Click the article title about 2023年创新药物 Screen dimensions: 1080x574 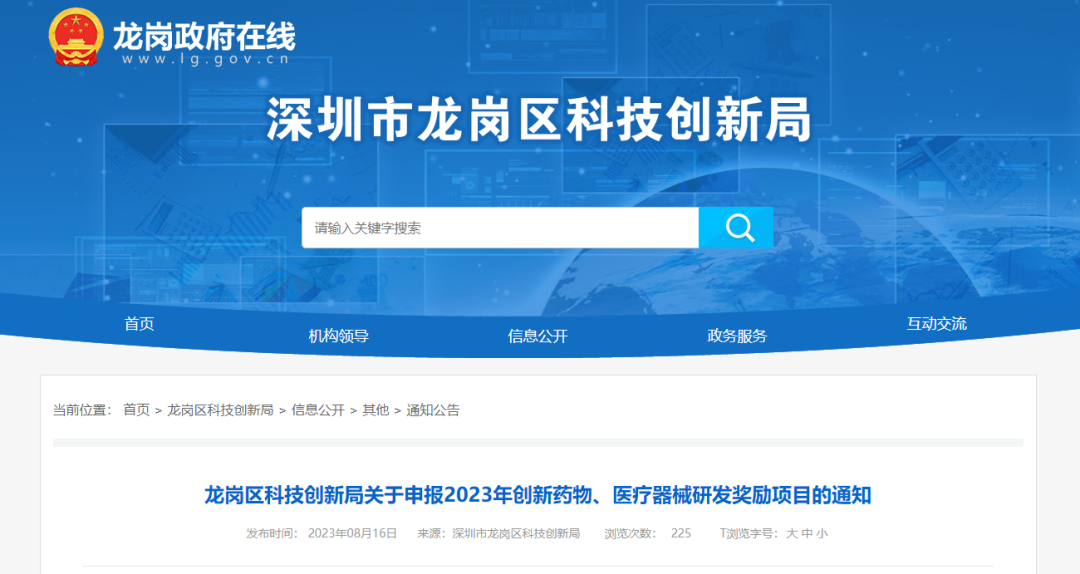click(538, 495)
